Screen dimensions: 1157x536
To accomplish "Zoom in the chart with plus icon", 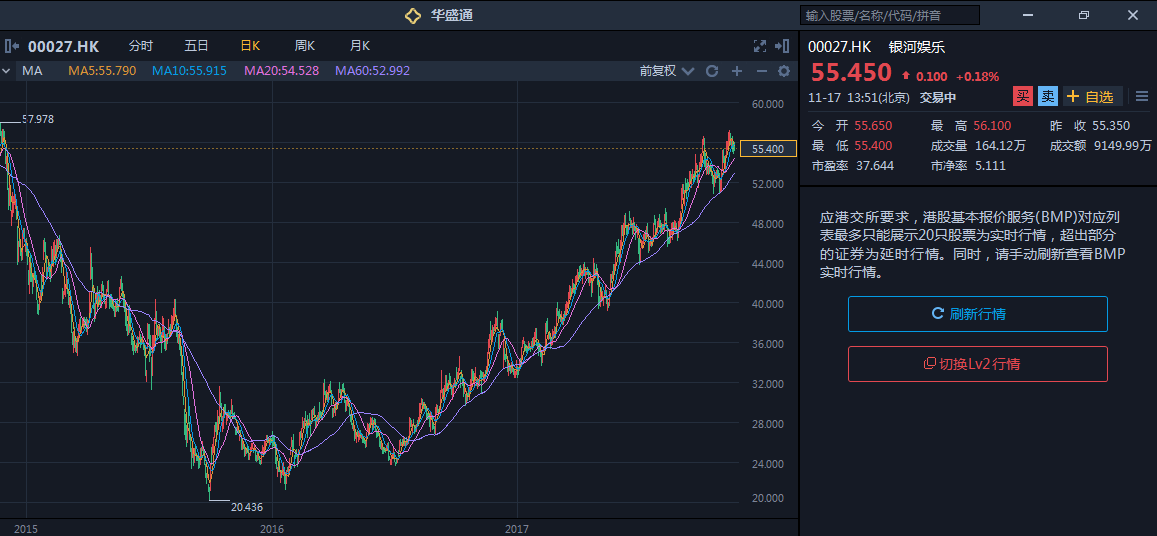I will point(737,71).
